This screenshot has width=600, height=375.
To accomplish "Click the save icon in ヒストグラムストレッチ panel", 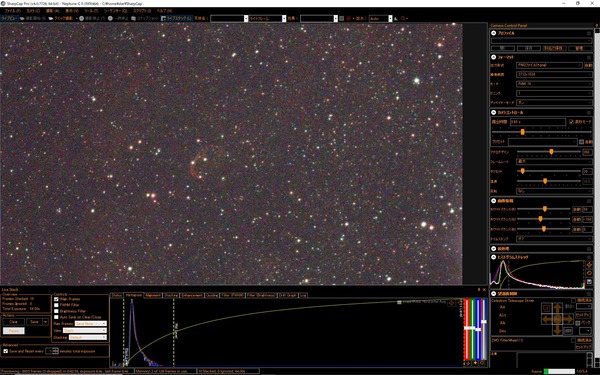I will click(x=589, y=282).
